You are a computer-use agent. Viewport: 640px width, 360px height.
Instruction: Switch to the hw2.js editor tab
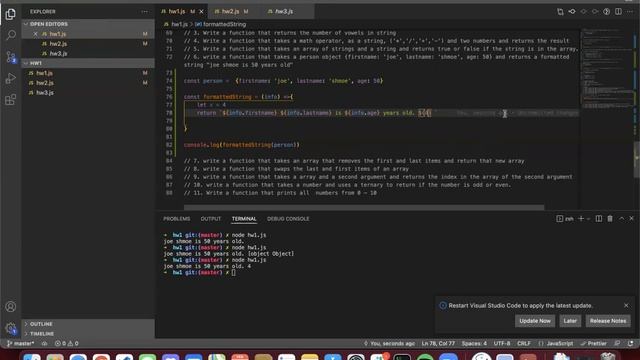coord(231,11)
